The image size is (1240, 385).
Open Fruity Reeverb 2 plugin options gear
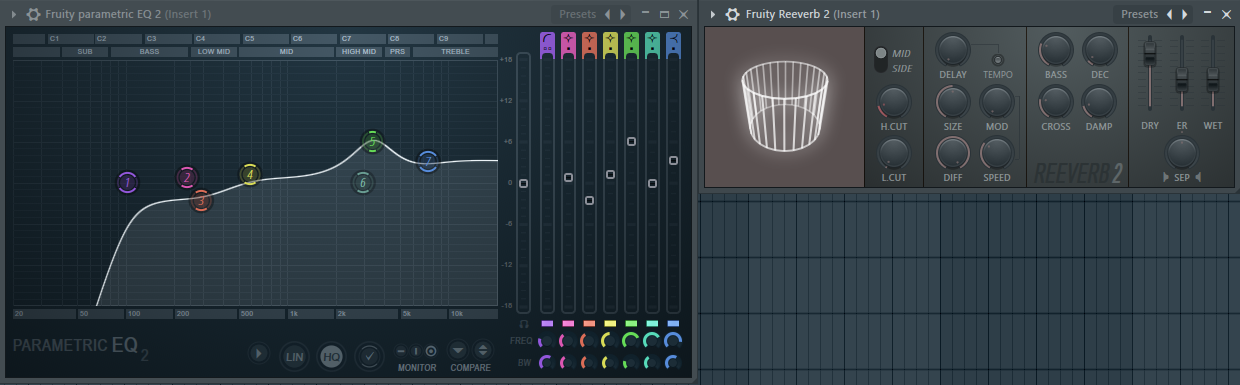(x=732, y=14)
